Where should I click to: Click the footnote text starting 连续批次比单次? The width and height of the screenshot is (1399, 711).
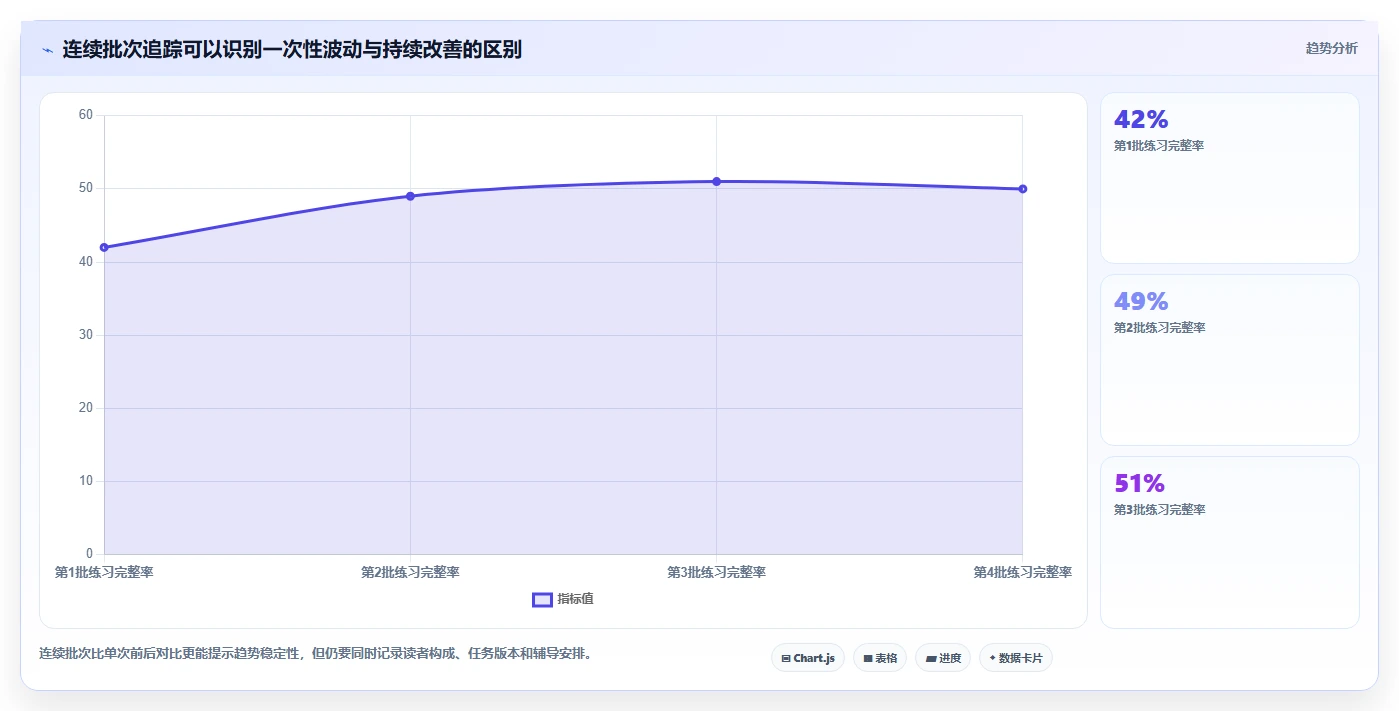point(318,654)
